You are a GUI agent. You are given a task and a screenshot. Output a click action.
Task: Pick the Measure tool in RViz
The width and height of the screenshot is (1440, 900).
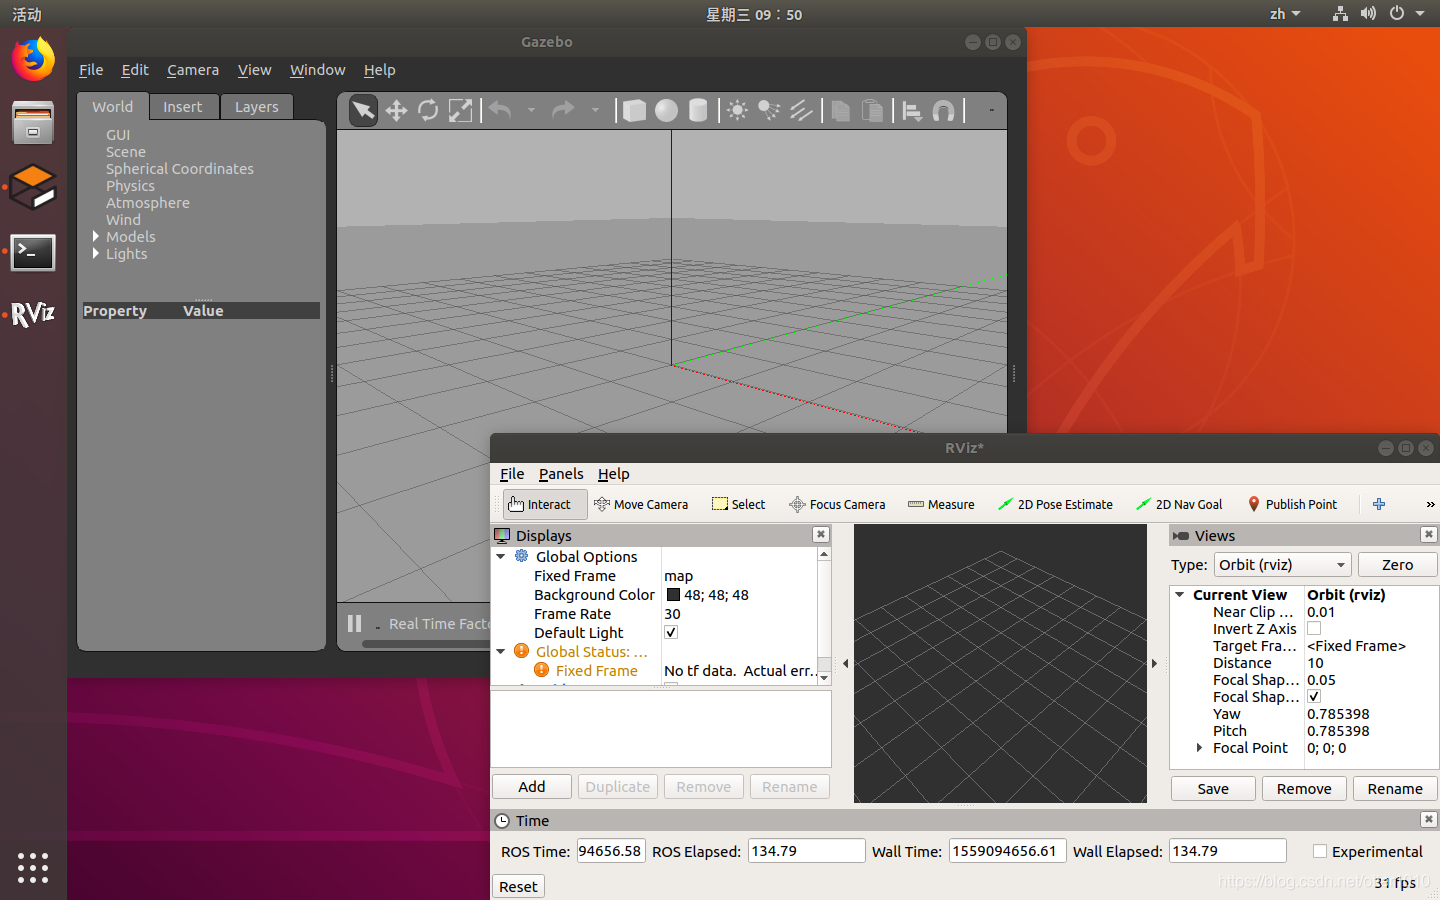tap(941, 504)
